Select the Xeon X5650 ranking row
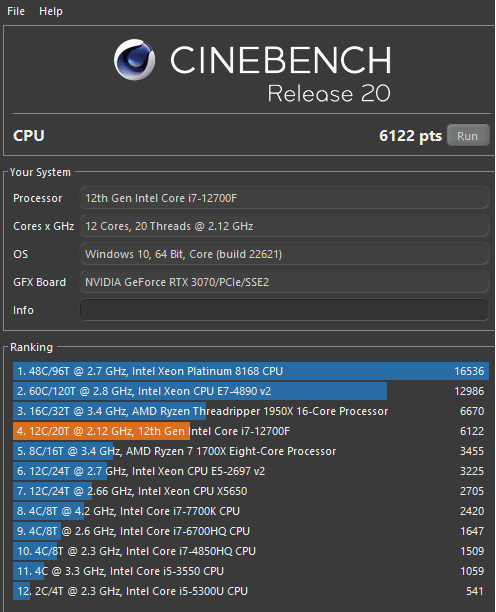The height and width of the screenshot is (612, 496). [x=251, y=491]
